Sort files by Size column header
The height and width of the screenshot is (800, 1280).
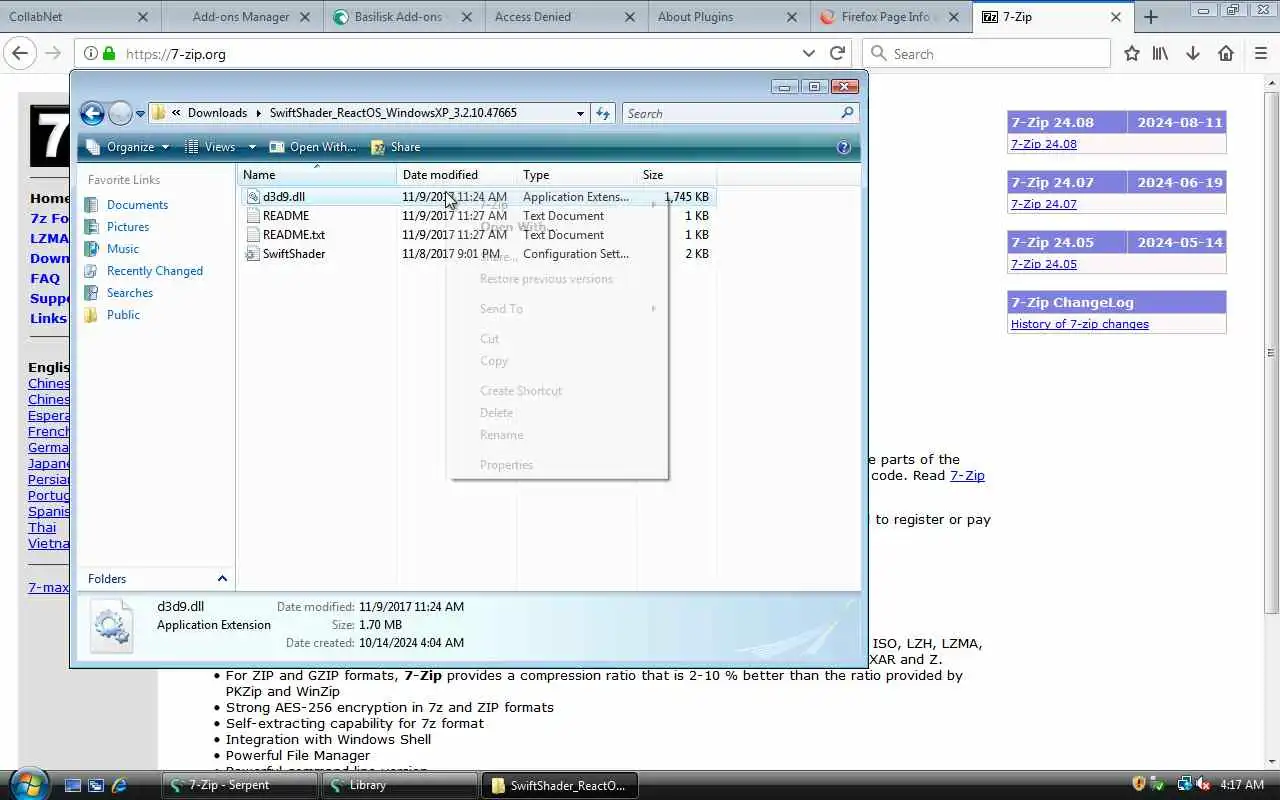coord(677,175)
